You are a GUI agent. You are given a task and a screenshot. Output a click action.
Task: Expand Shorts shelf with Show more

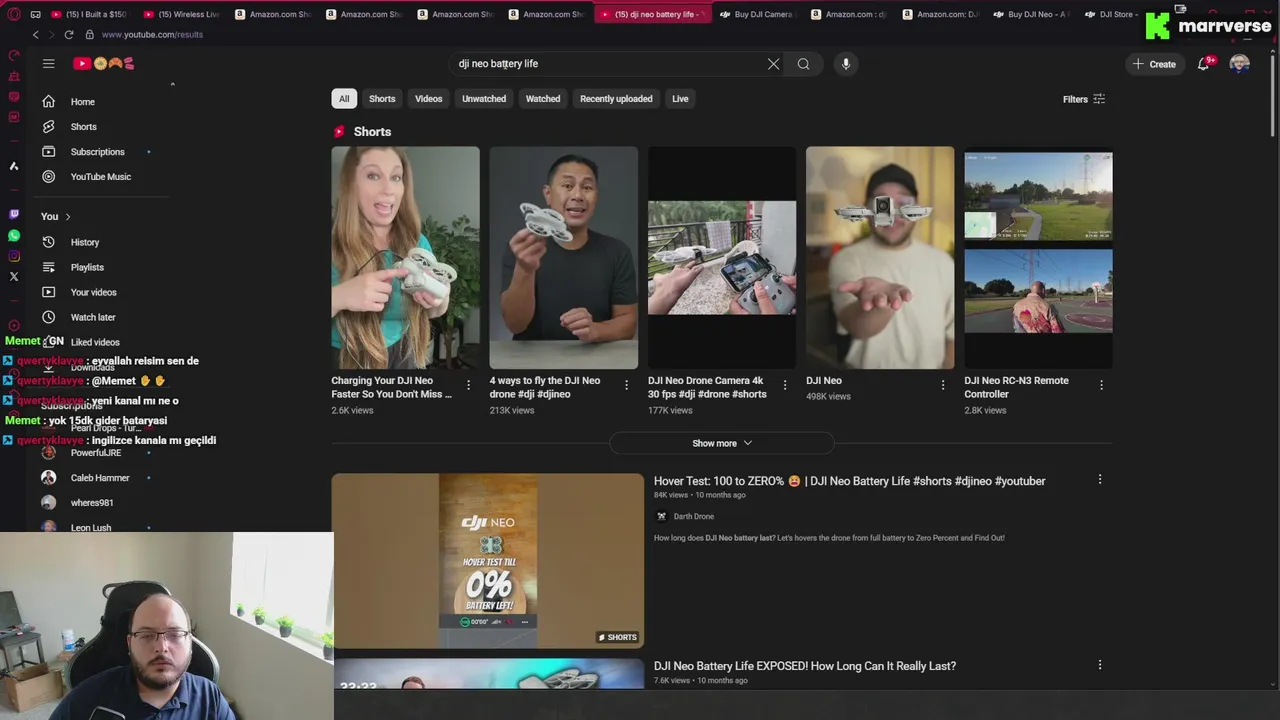coord(722,443)
